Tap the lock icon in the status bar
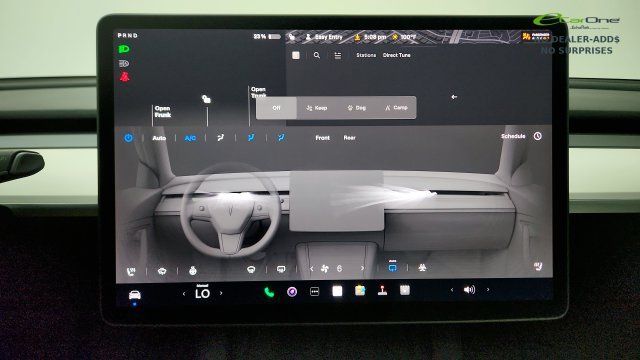Screen dimensions: 640x360 (292, 37)
